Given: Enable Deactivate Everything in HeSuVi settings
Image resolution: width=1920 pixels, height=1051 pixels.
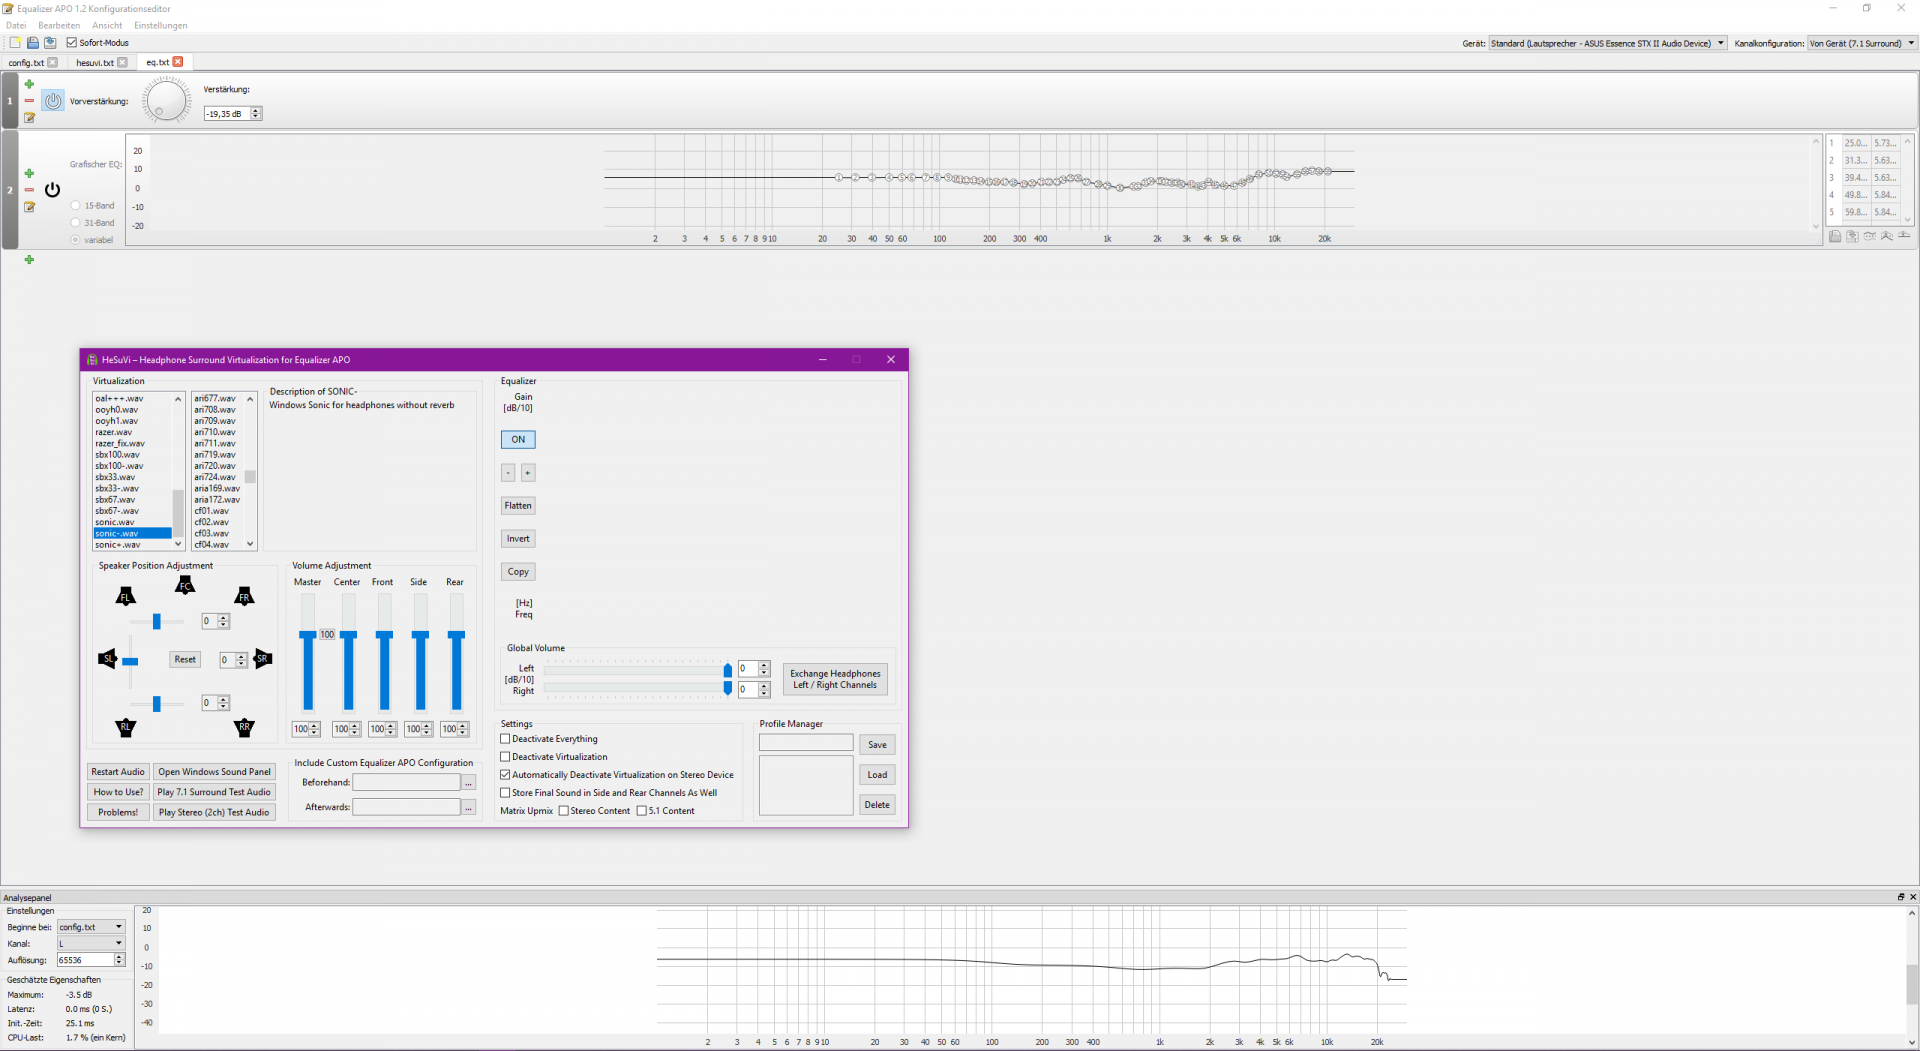Looking at the screenshot, I should (x=505, y=739).
